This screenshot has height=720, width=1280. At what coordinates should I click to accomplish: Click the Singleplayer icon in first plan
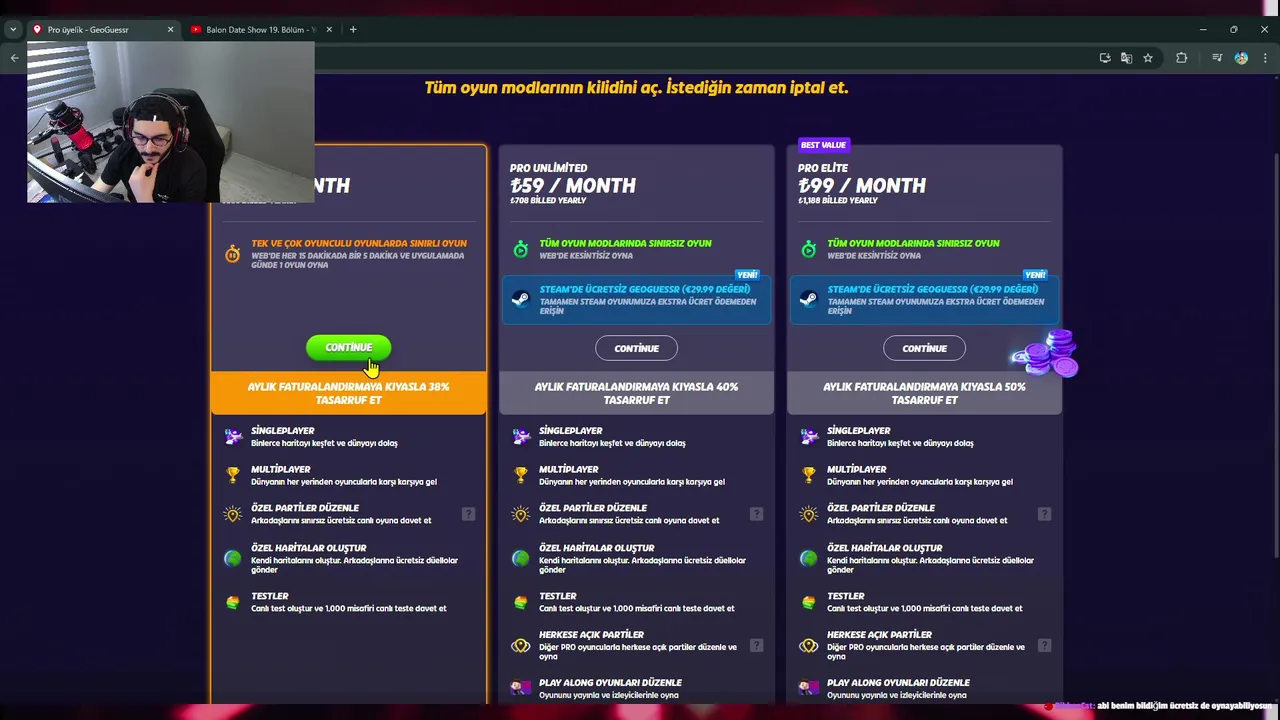233,436
